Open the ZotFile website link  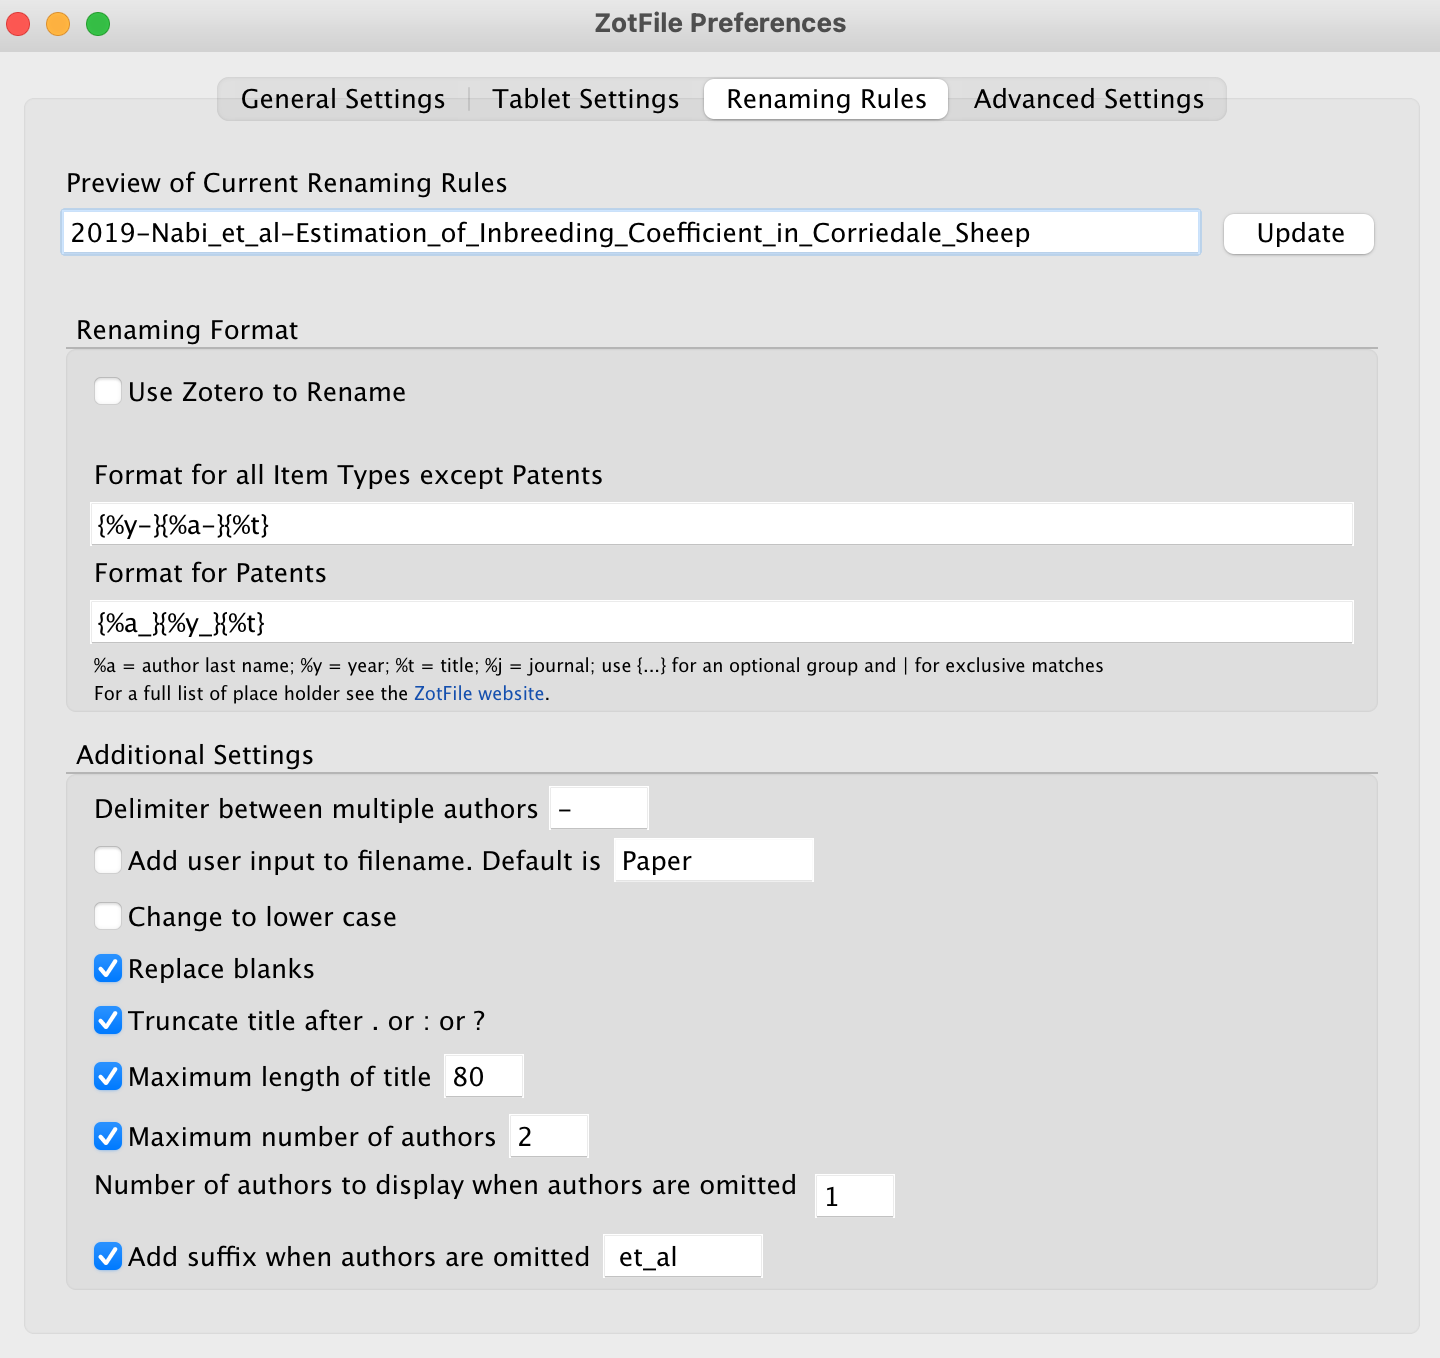click(479, 693)
